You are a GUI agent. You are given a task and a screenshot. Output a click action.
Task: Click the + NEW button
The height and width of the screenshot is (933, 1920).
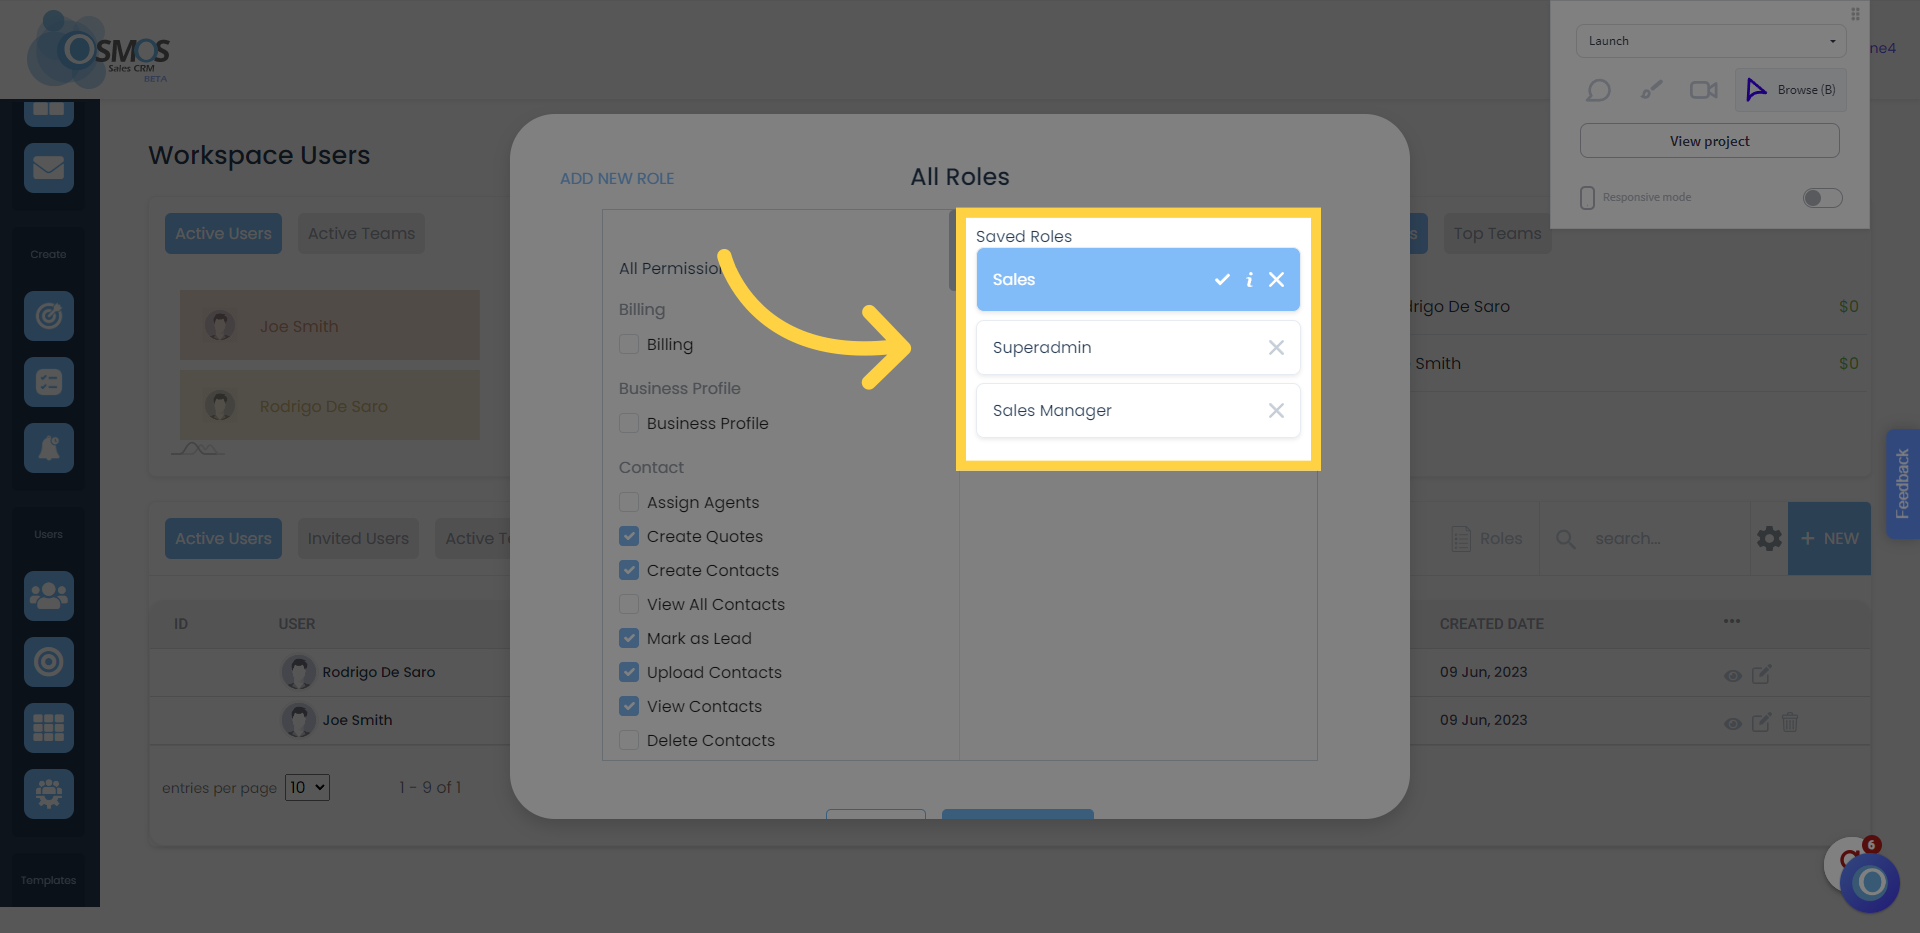point(1829,539)
